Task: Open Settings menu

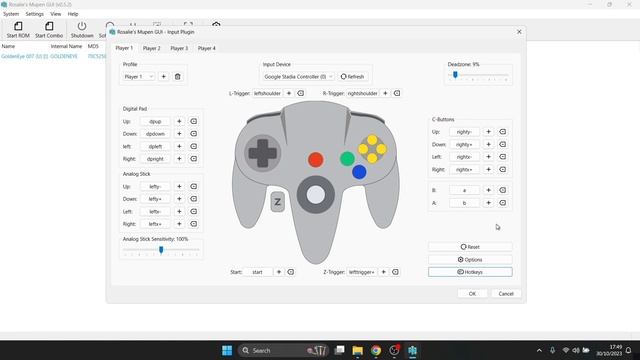Action: (34, 14)
